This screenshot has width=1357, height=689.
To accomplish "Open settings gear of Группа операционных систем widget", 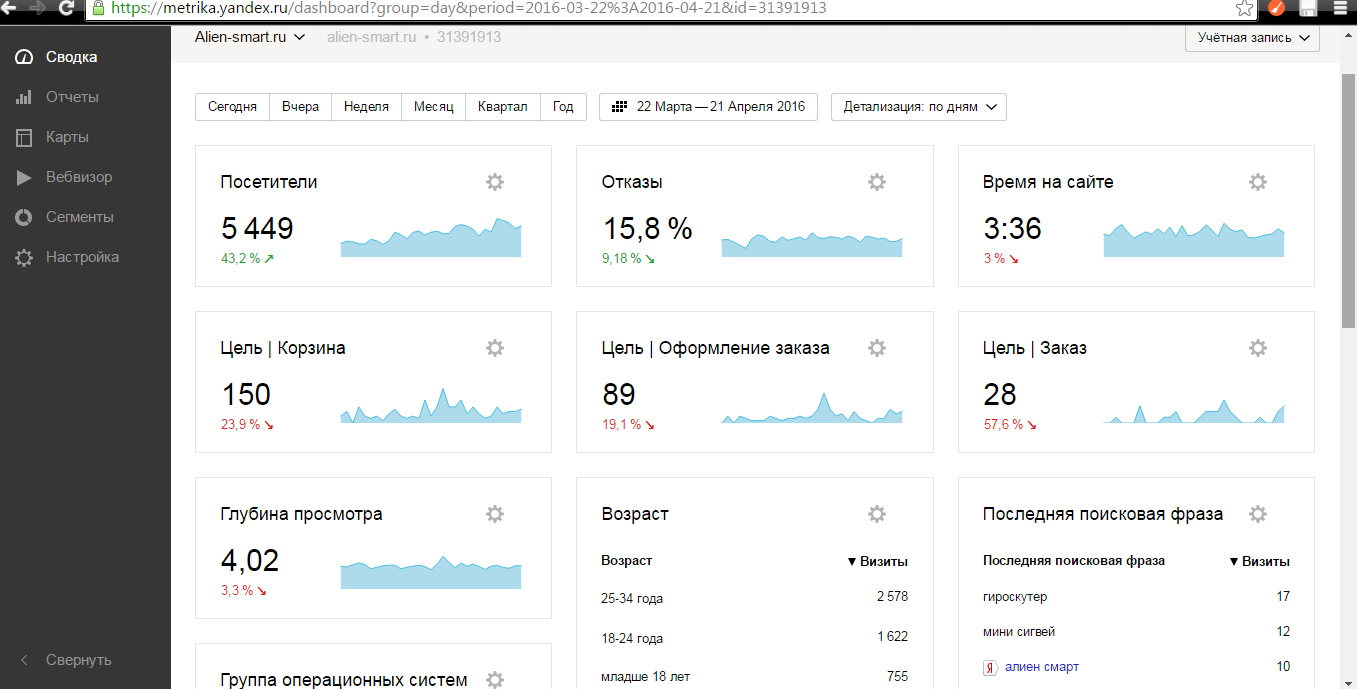I will coord(495,680).
